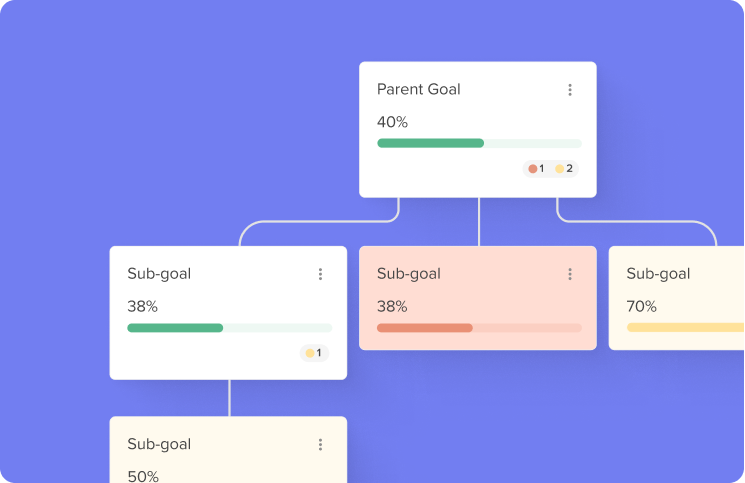This screenshot has height=483, width=745.
Task: Click the connector line below the white Sub-goal
Action: coord(229,398)
